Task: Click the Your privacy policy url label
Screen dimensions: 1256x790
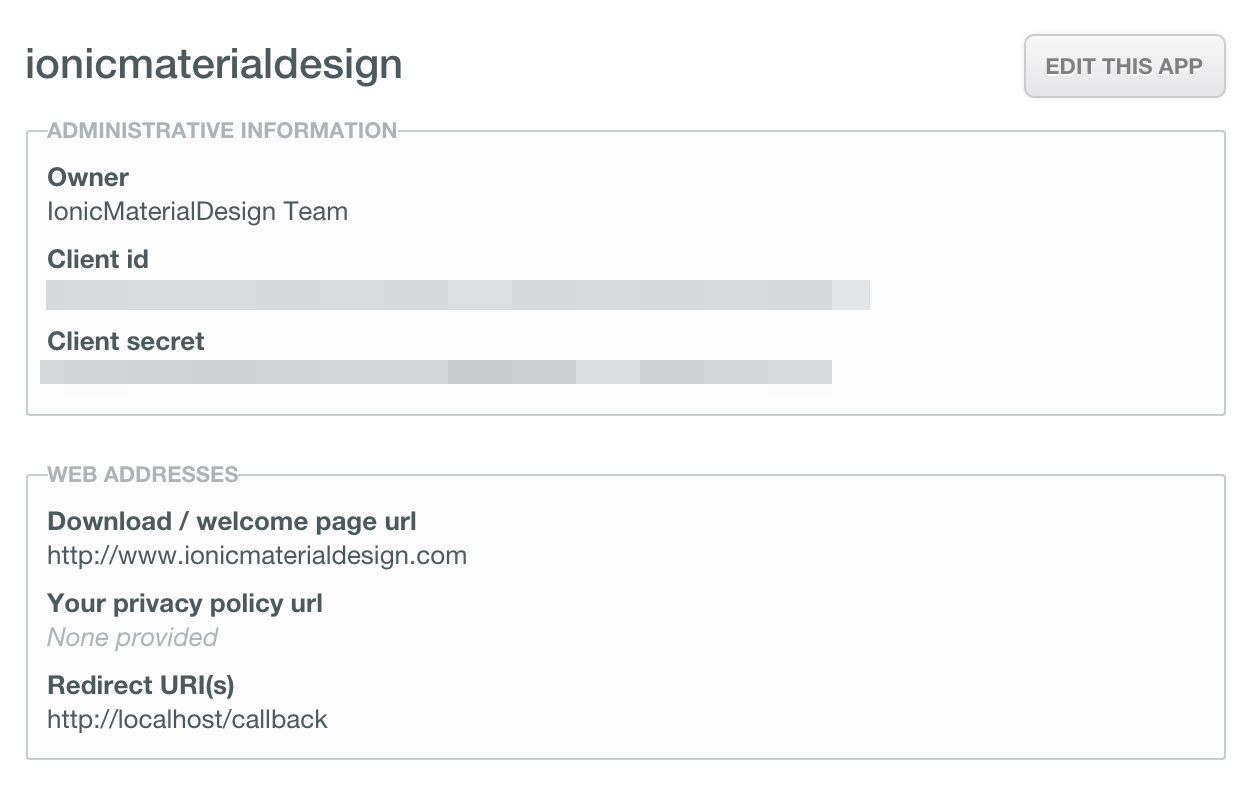Action: (x=185, y=604)
